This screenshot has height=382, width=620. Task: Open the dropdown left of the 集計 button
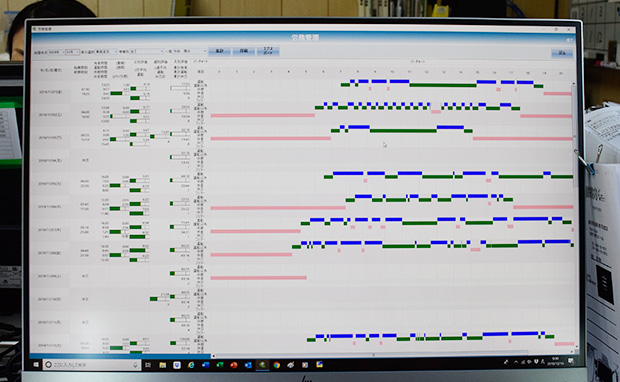(189, 51)
